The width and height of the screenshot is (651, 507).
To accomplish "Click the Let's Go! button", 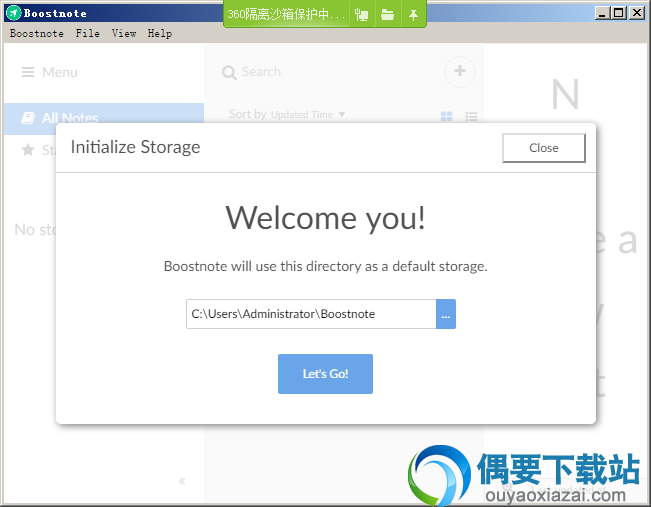I will click(325, 374).
